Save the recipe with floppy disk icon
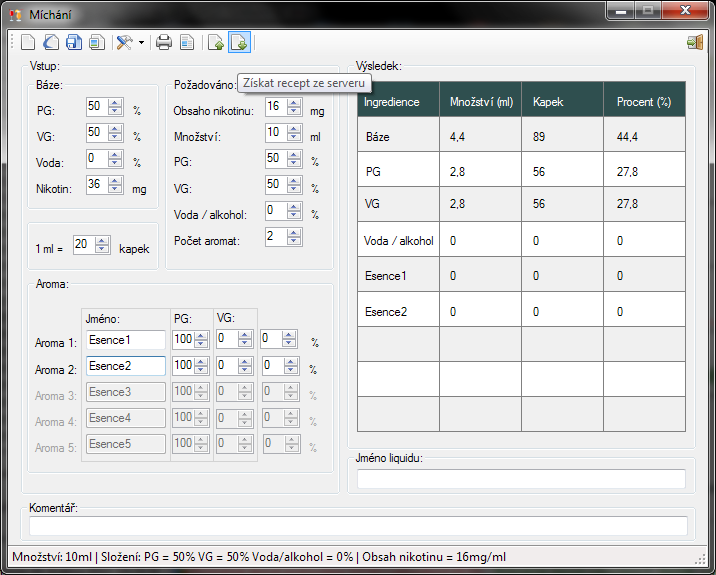 point(74,42)
